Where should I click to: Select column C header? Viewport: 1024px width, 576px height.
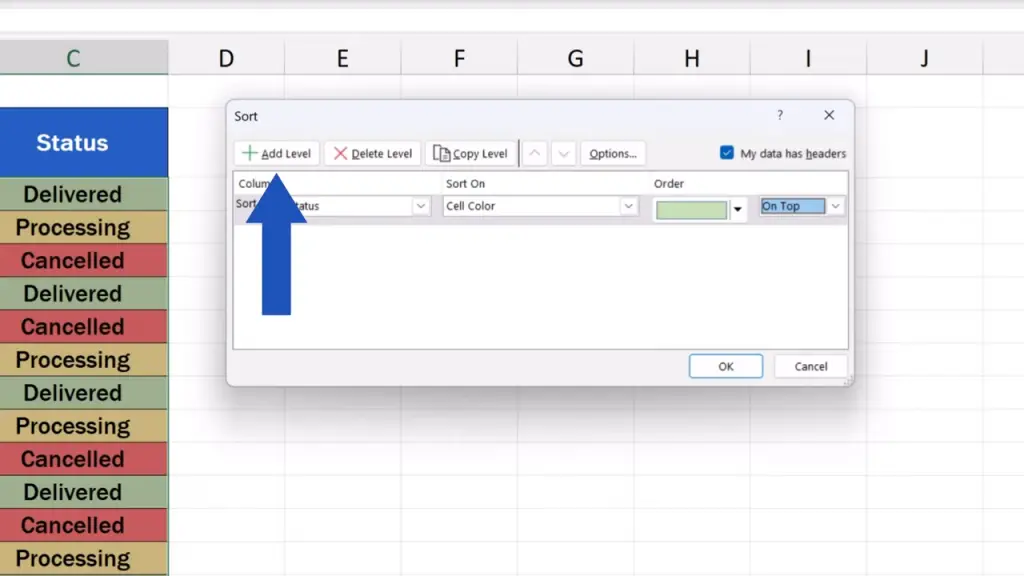point(73,59)
